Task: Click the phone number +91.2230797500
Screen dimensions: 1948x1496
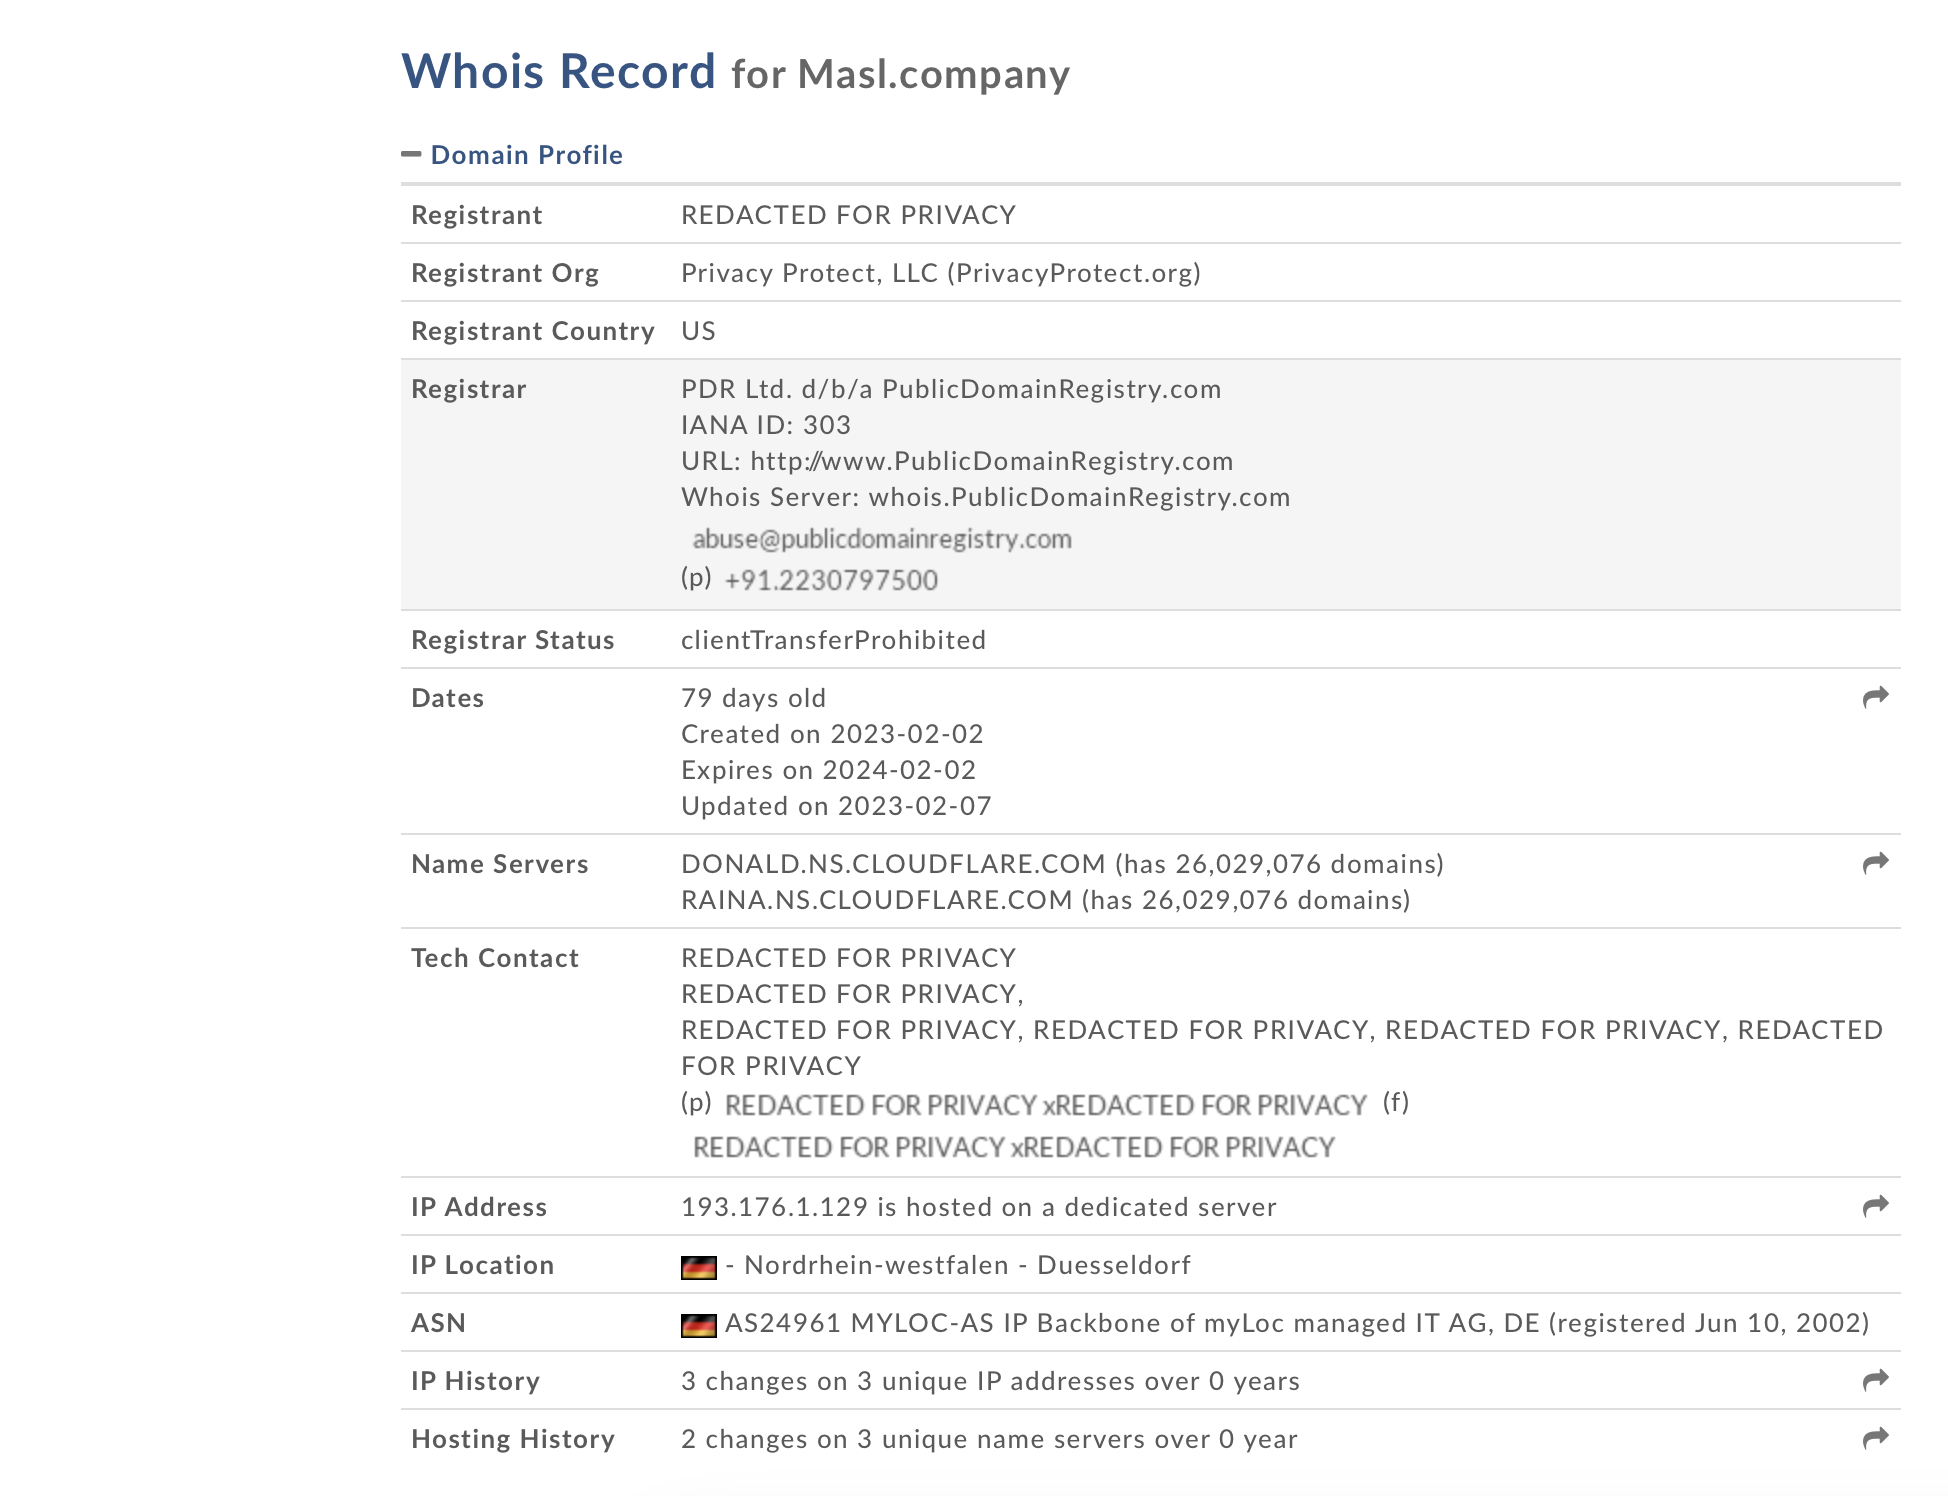Action: 831,580
